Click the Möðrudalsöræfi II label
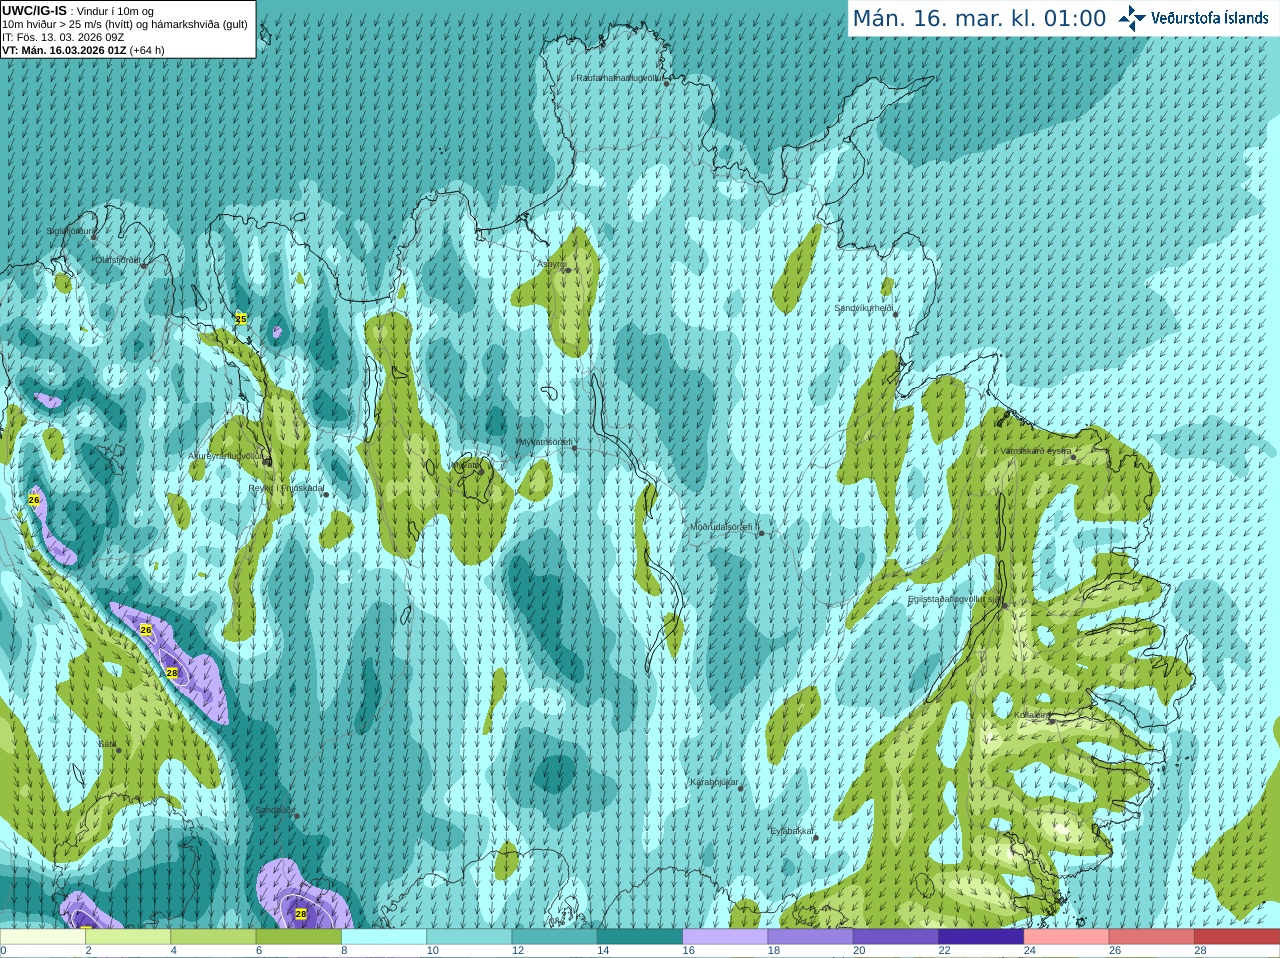 [724, 527]
